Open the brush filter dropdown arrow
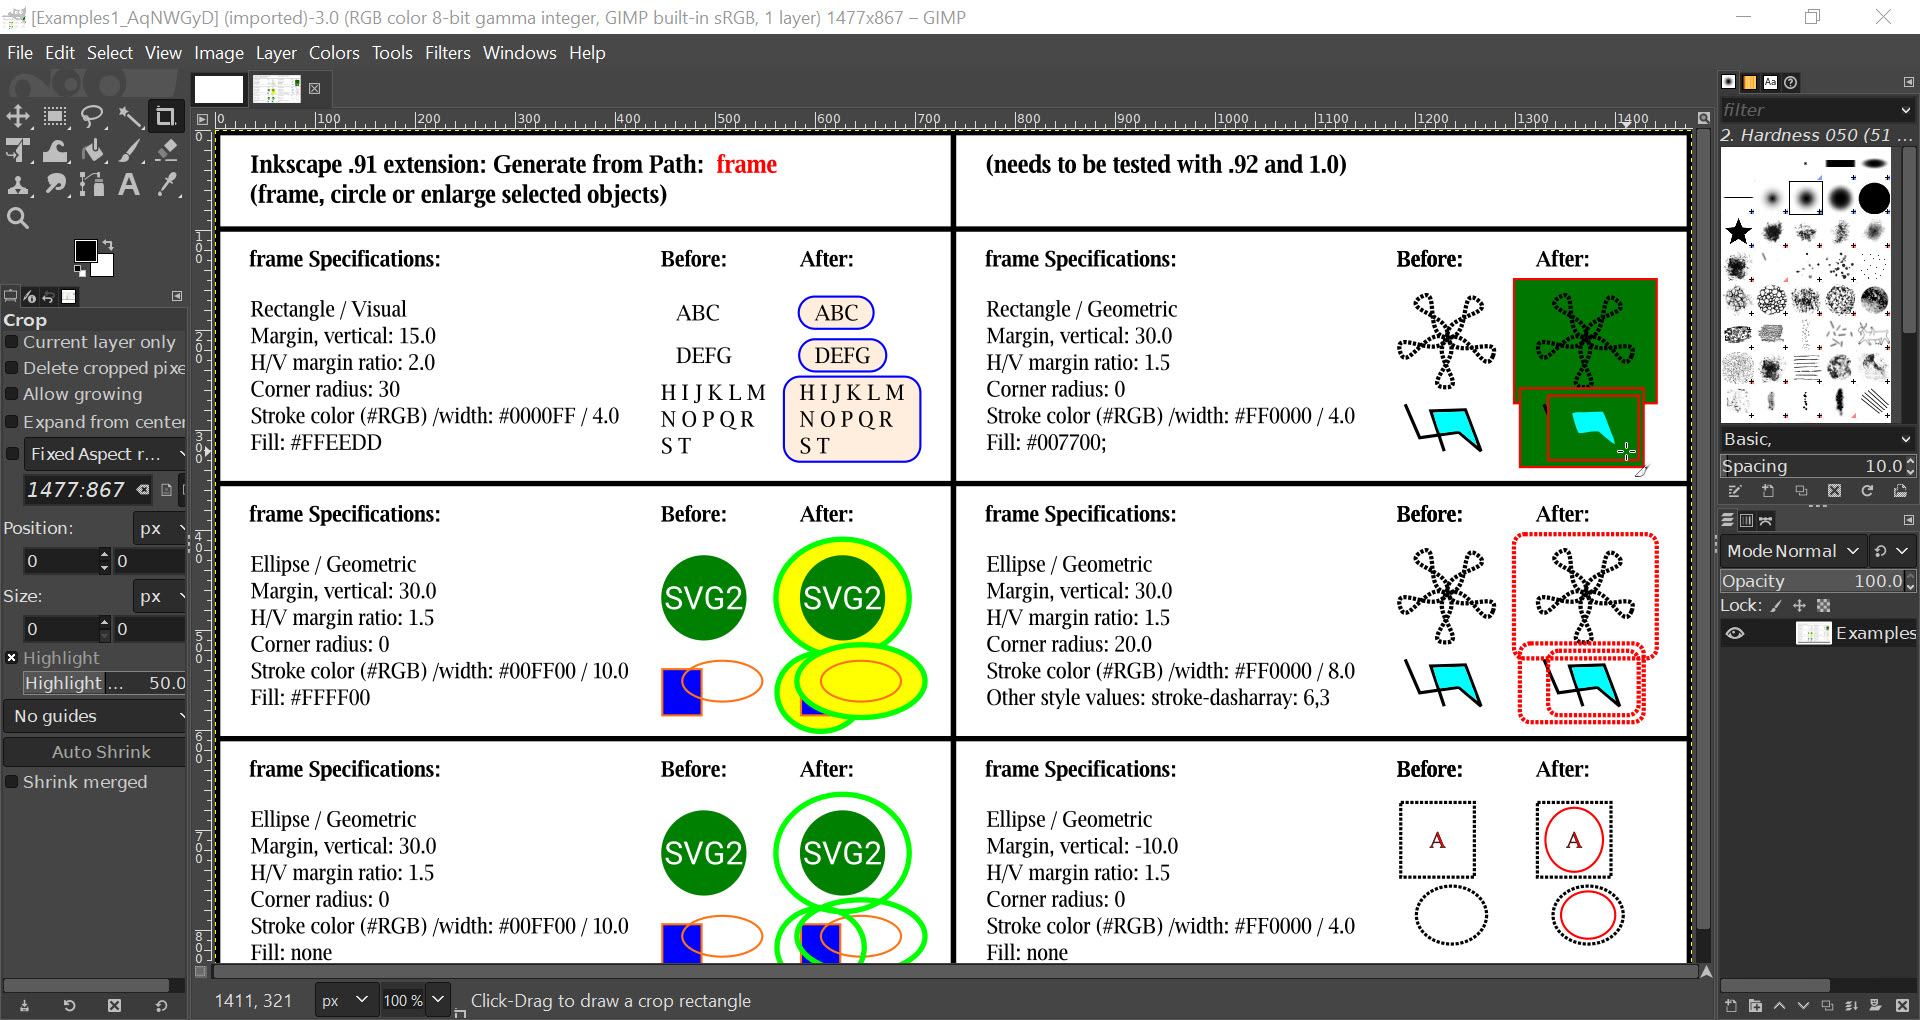1920x1020 pixels. pos(1905,110)
